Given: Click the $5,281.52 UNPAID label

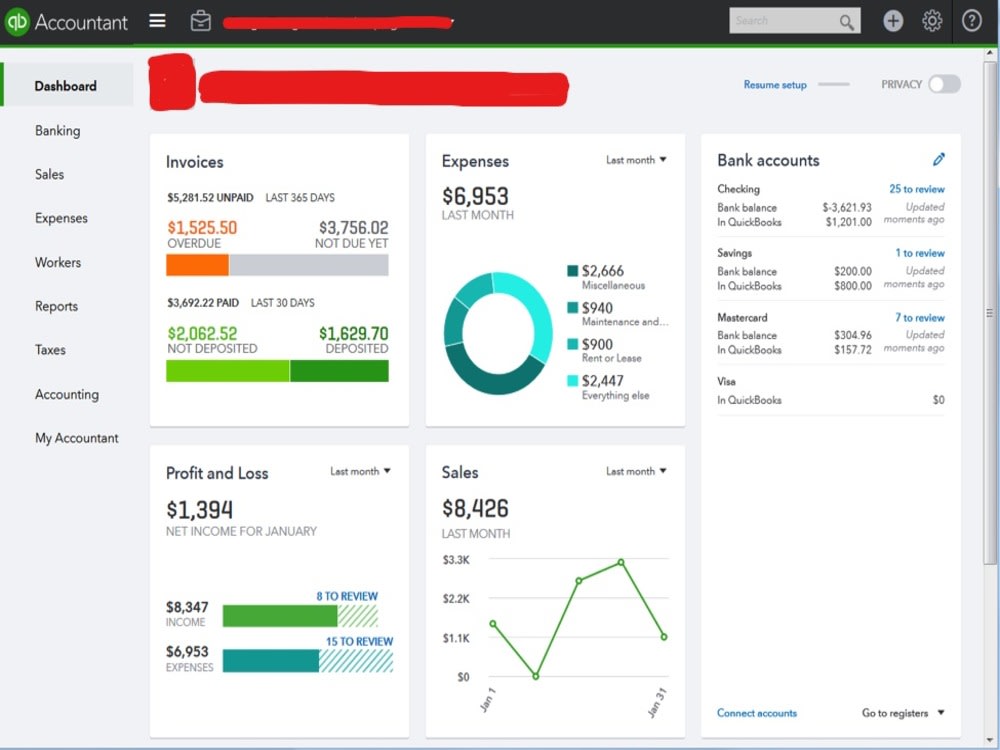Looking at the screenshot, I should pos(210,198).
